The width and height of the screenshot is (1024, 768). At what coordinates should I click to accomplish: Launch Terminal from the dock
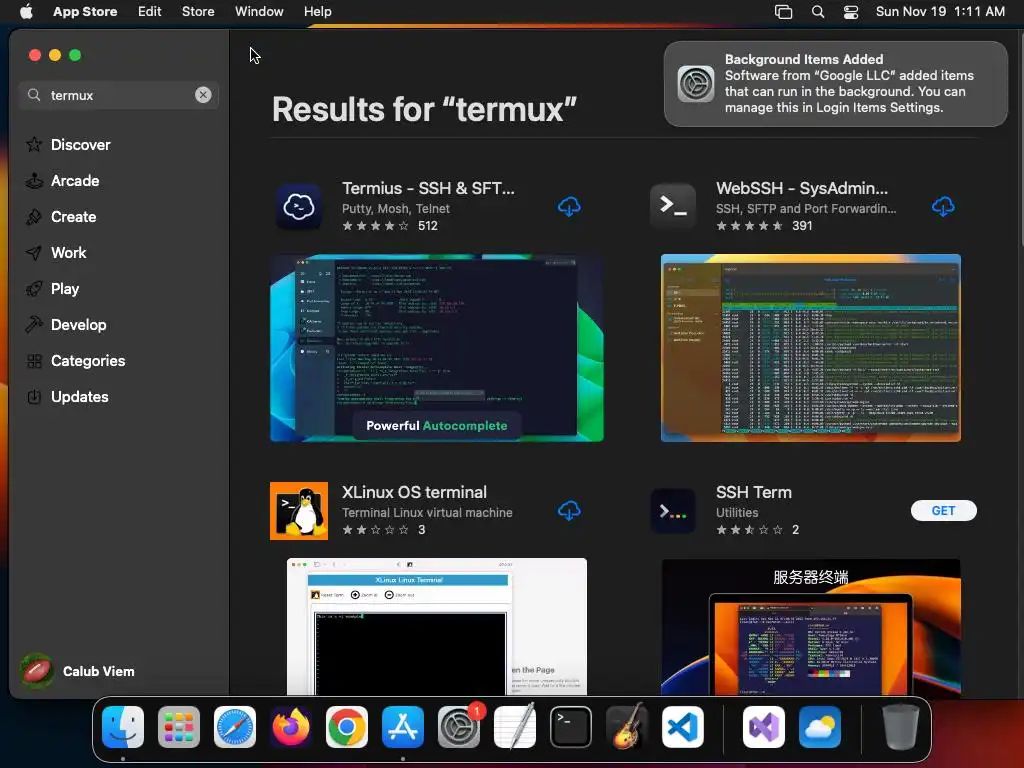point(571,726)
